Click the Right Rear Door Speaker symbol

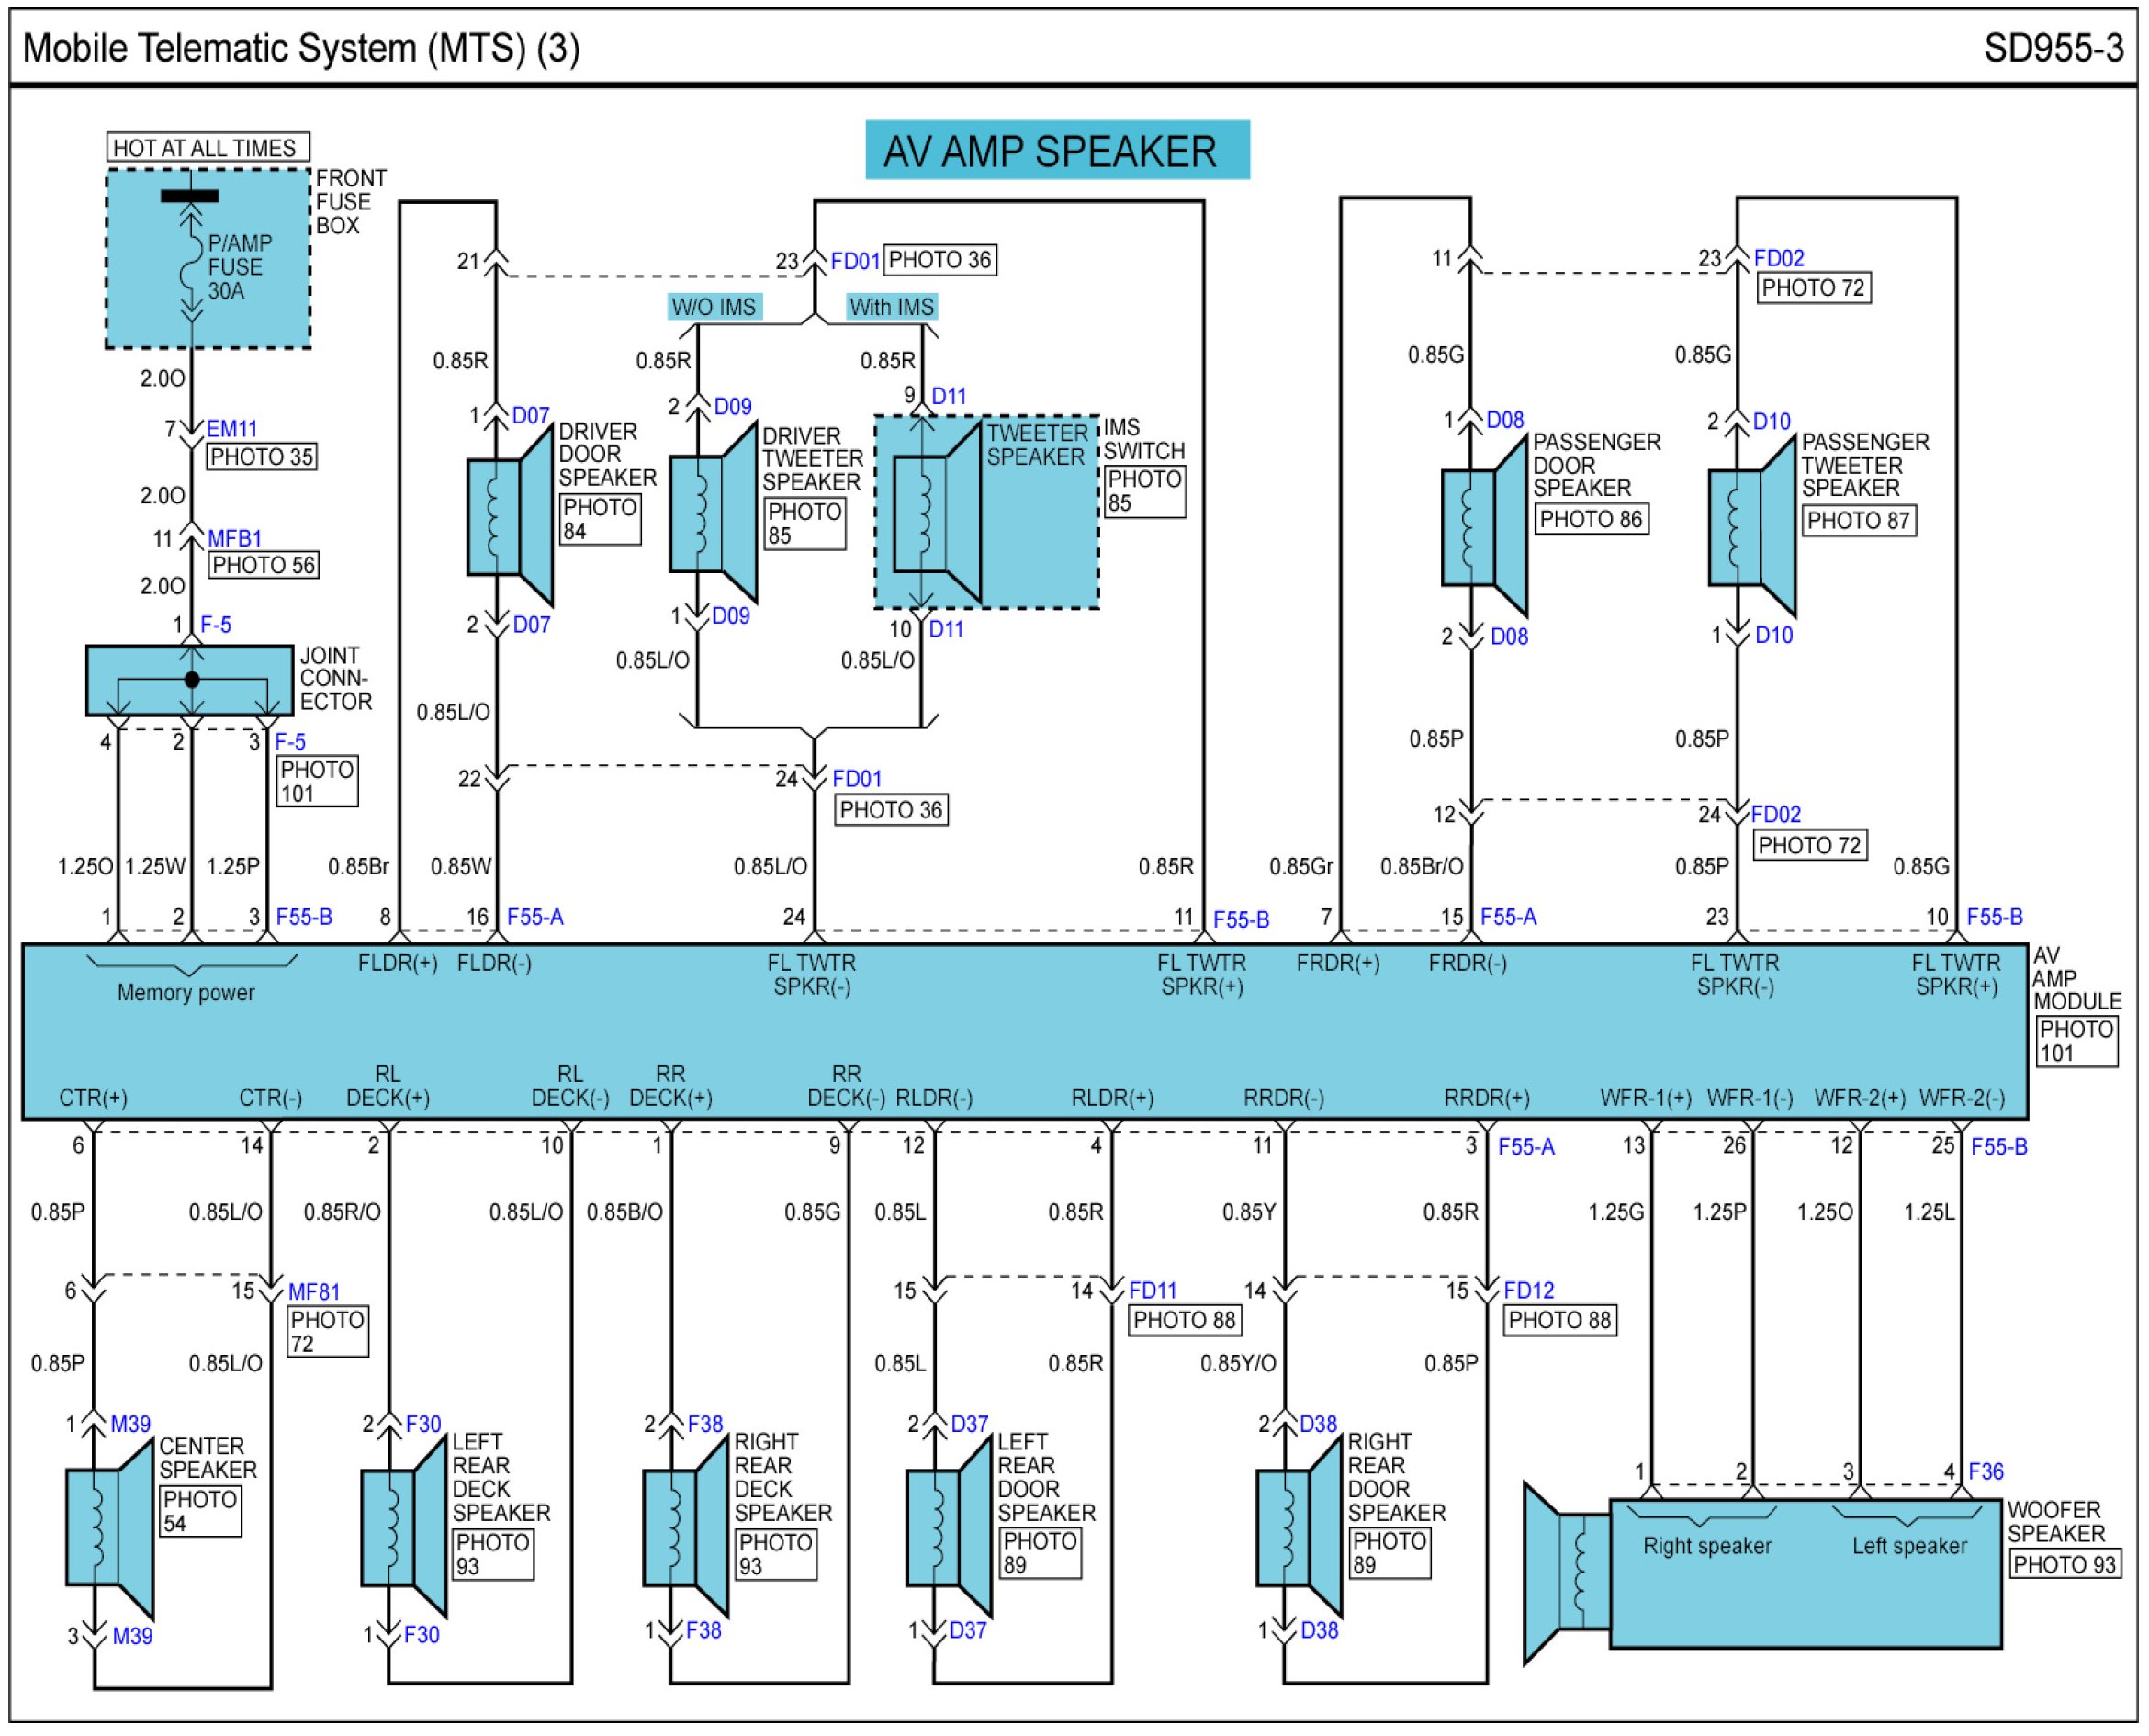[1299, 1527]
